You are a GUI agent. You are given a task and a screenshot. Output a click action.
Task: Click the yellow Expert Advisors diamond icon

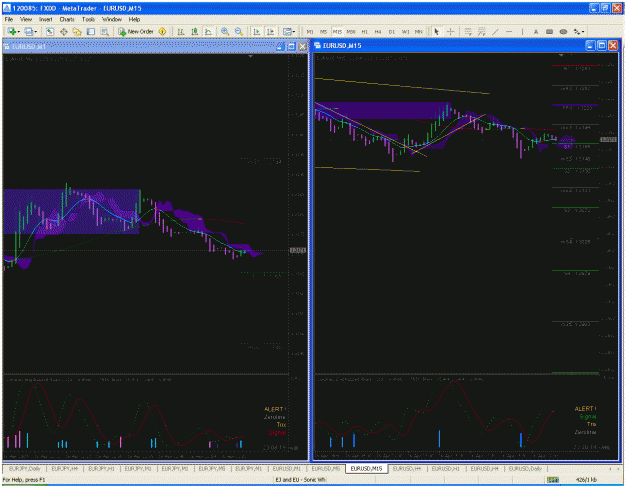162,31
